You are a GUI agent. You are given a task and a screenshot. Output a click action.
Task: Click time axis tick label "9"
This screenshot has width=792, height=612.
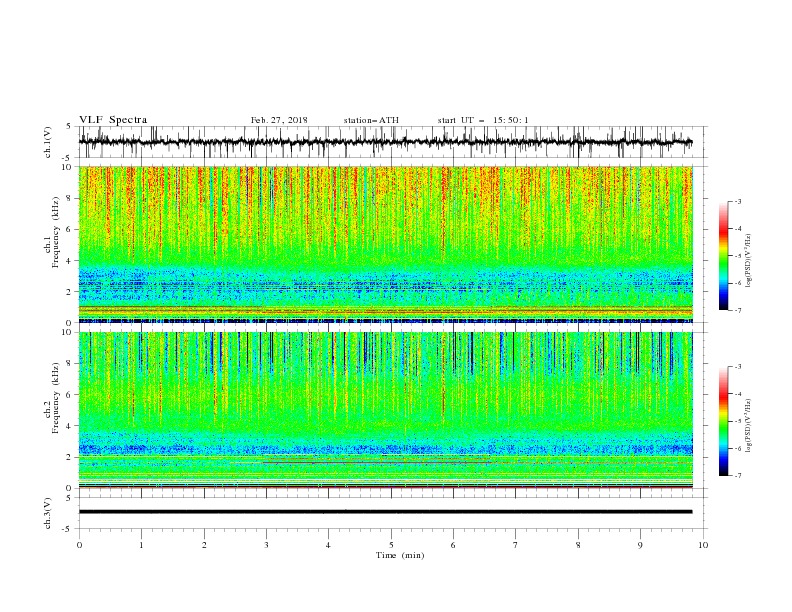pyautogui.click(x=640, y=545)
